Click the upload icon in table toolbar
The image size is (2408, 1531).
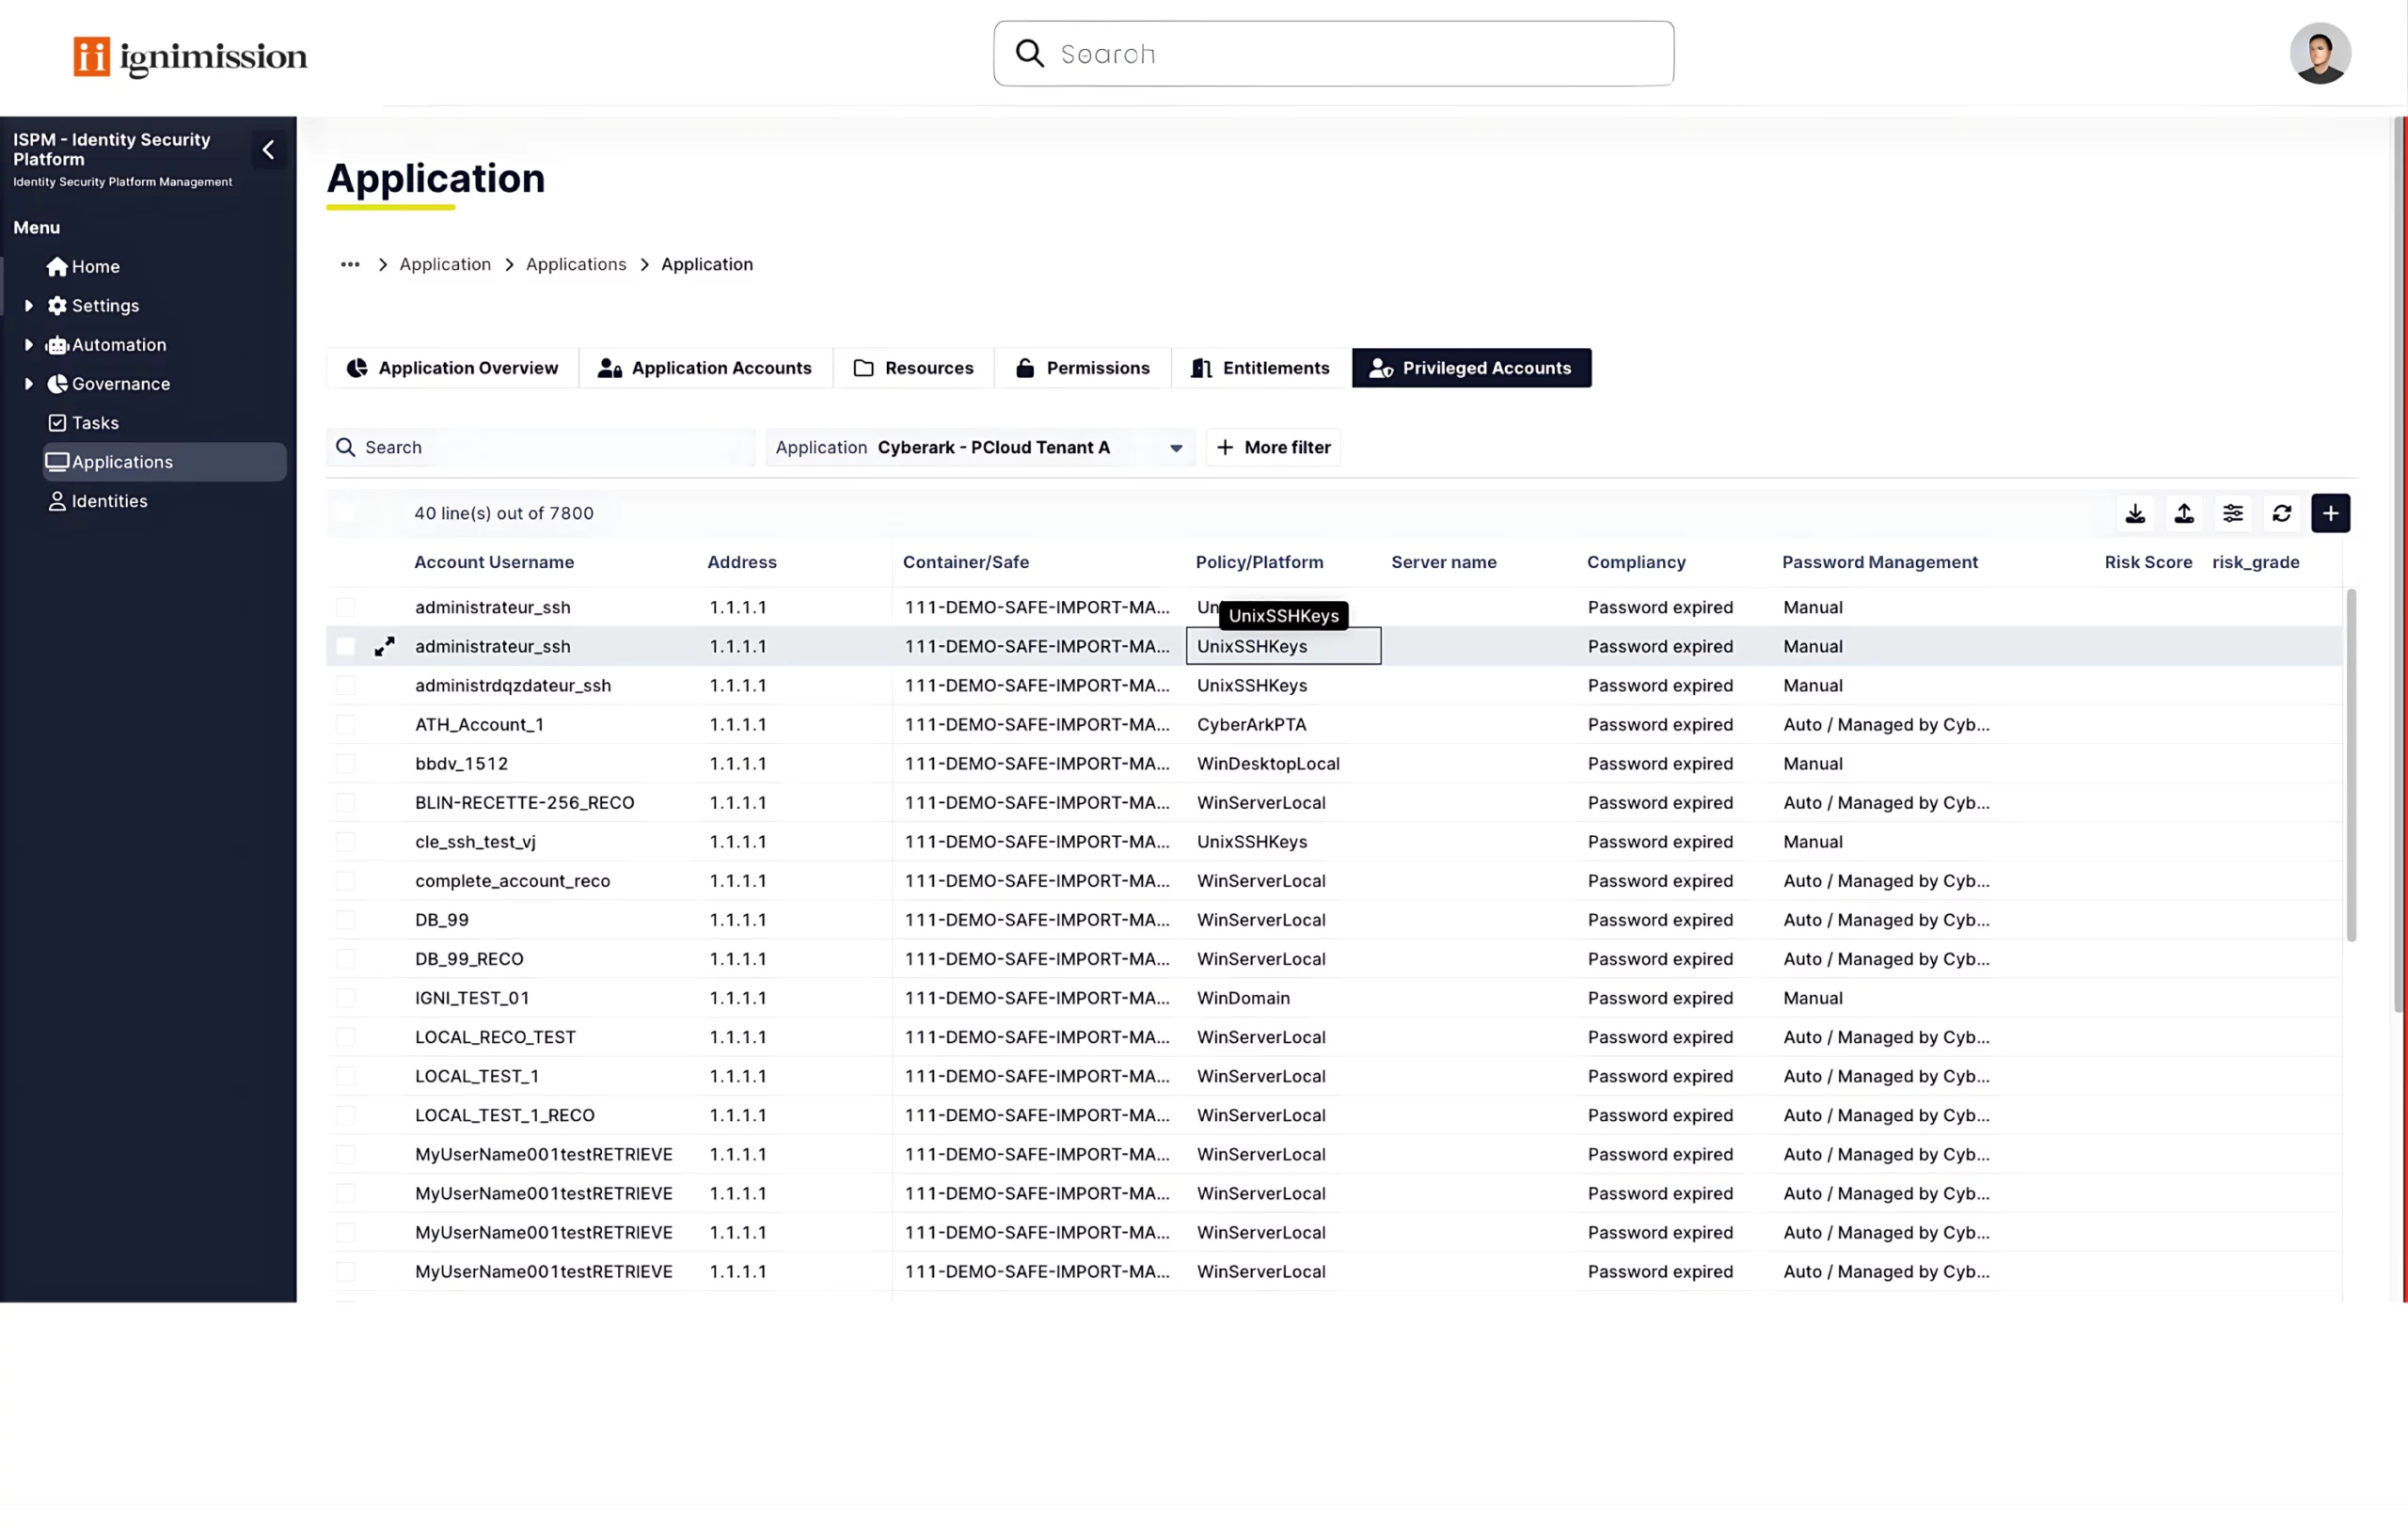pyautogui.click(x=2184, y=513)
